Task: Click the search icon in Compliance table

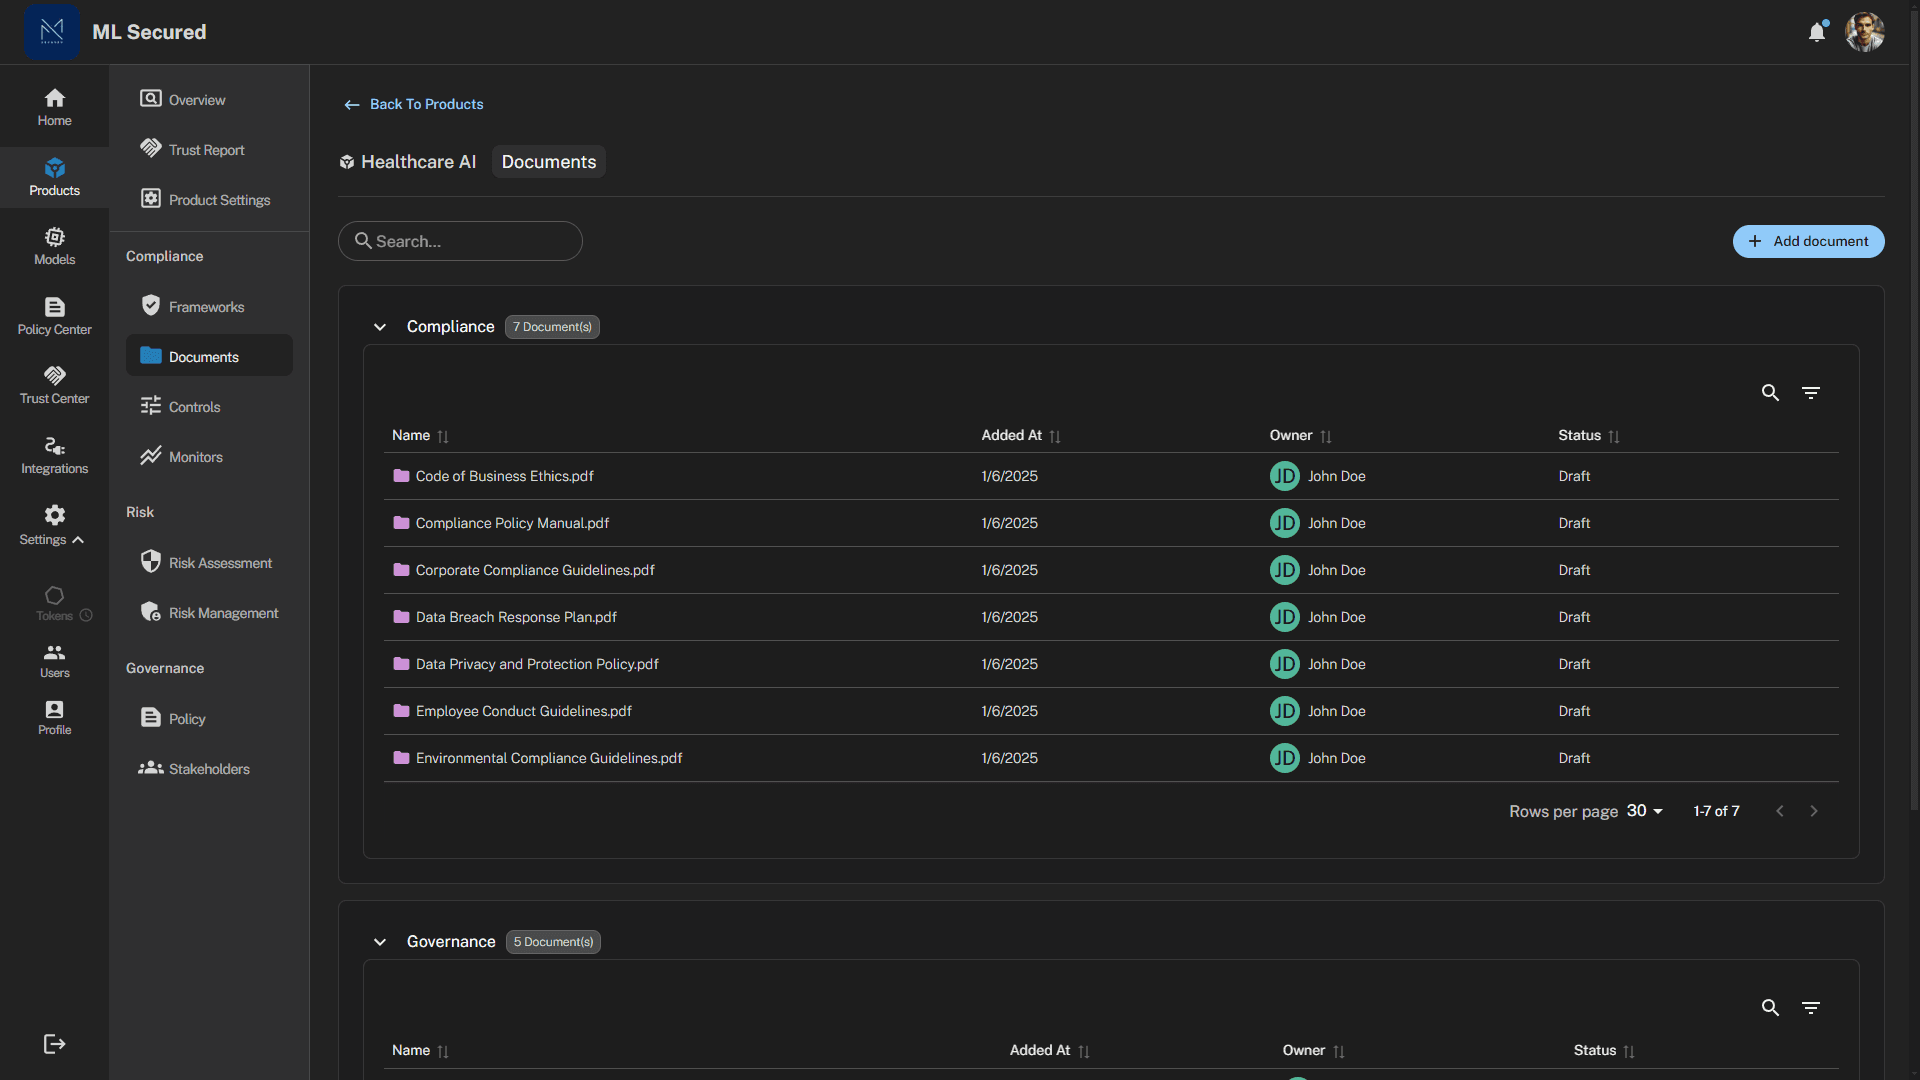Action: [x=1770, y=393]
